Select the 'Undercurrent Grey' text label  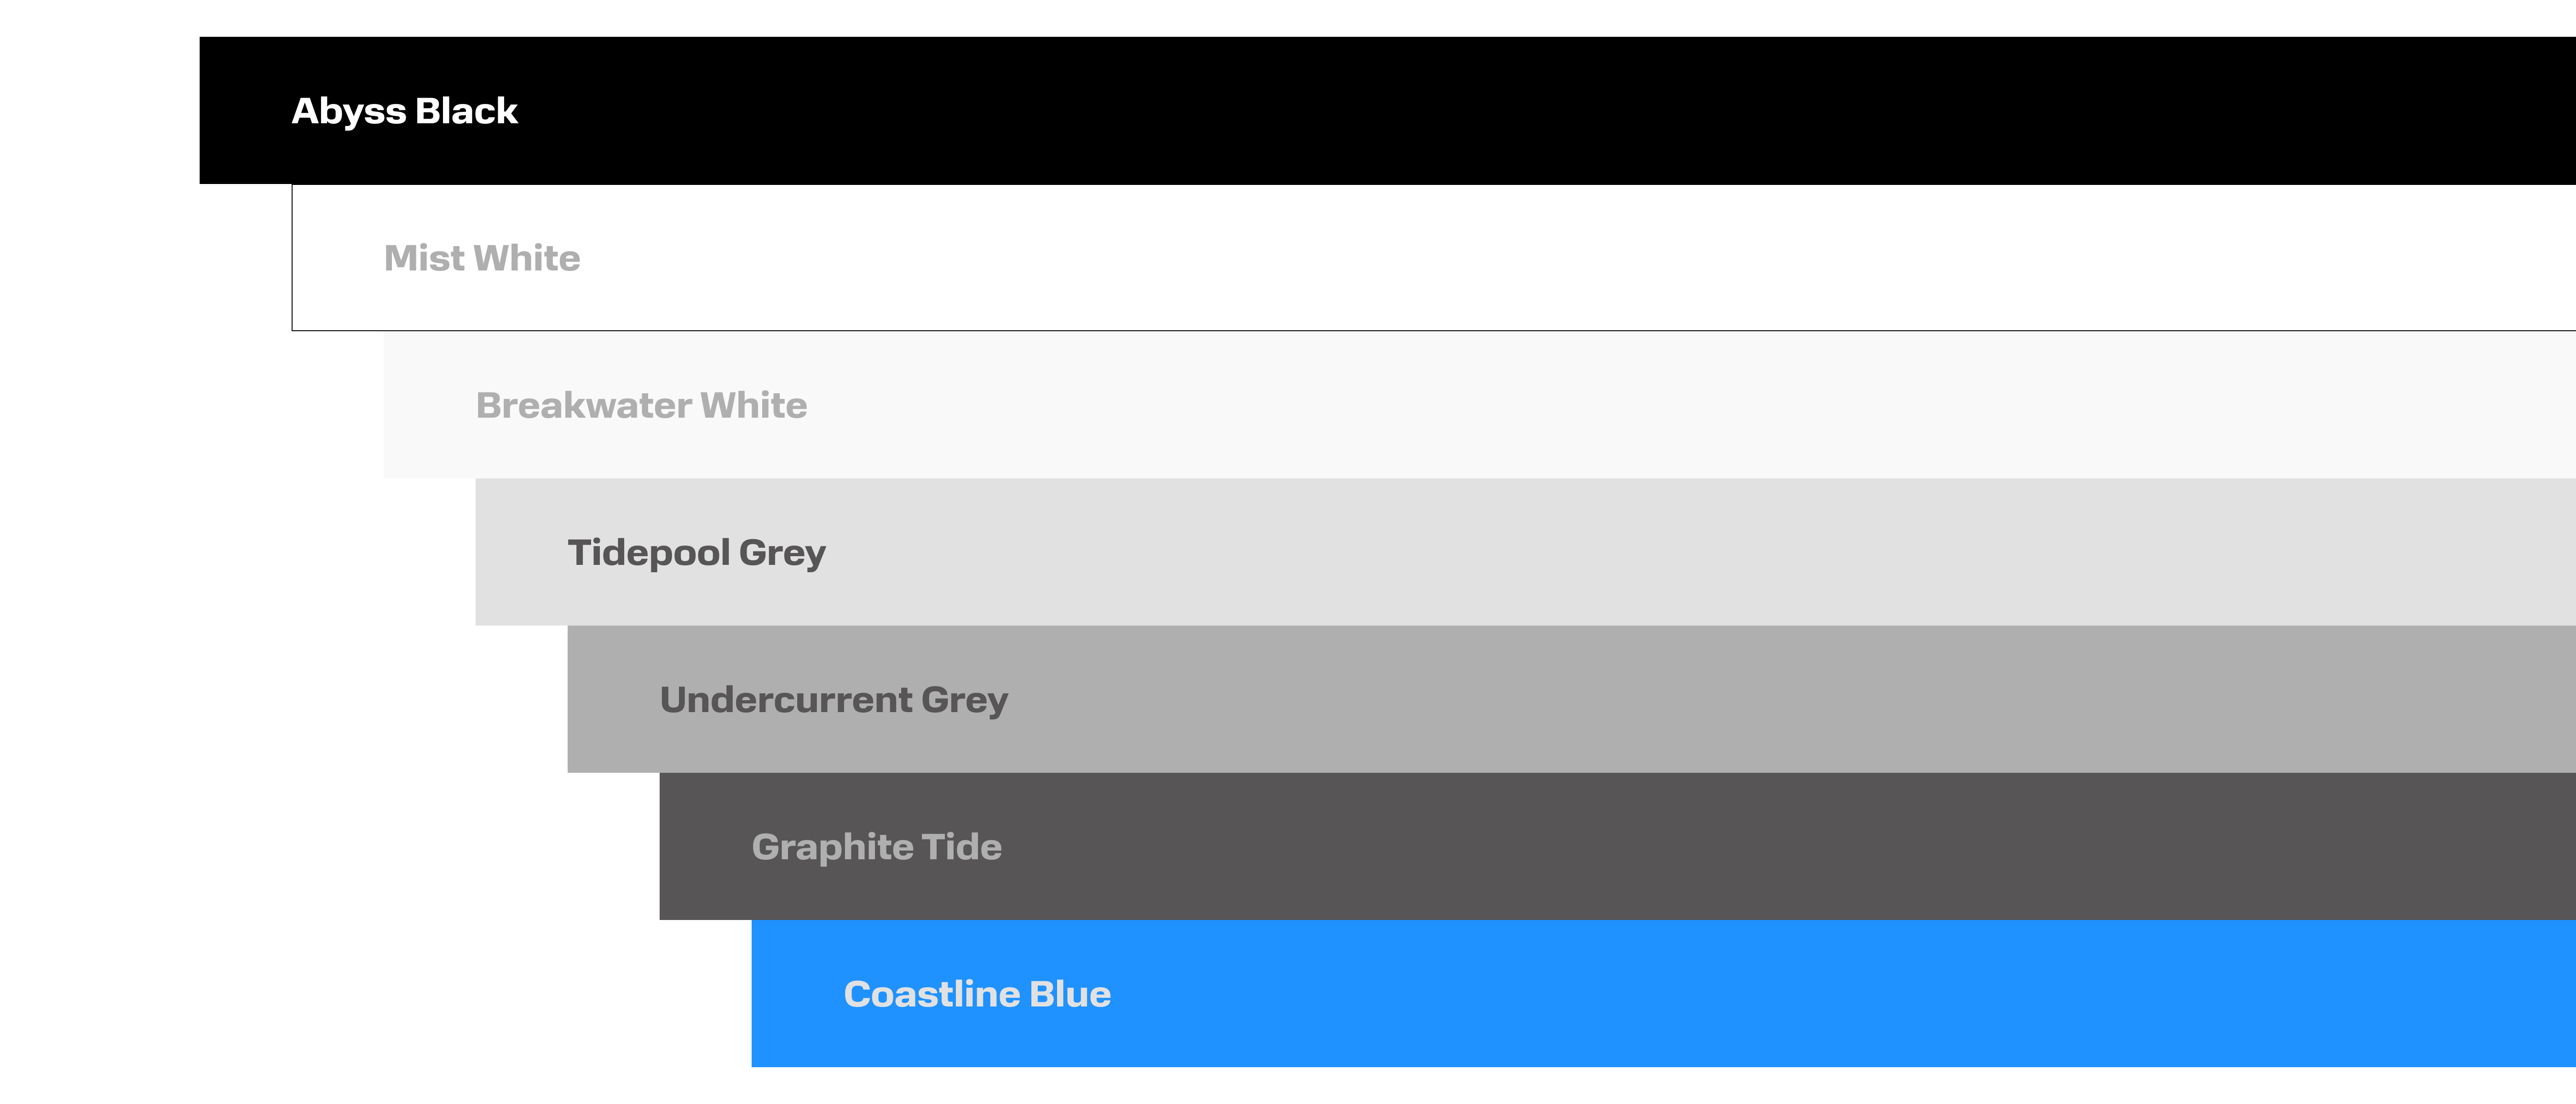(833, 700)
